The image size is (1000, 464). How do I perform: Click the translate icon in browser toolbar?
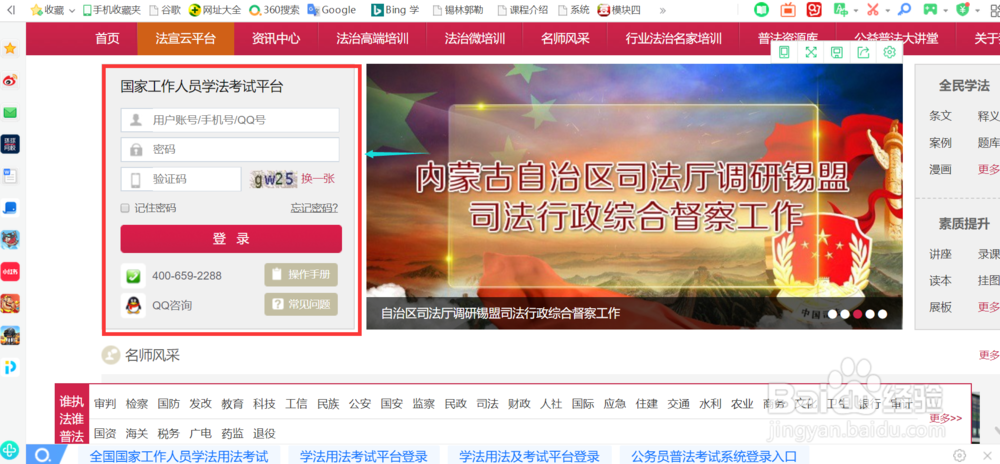841,10
